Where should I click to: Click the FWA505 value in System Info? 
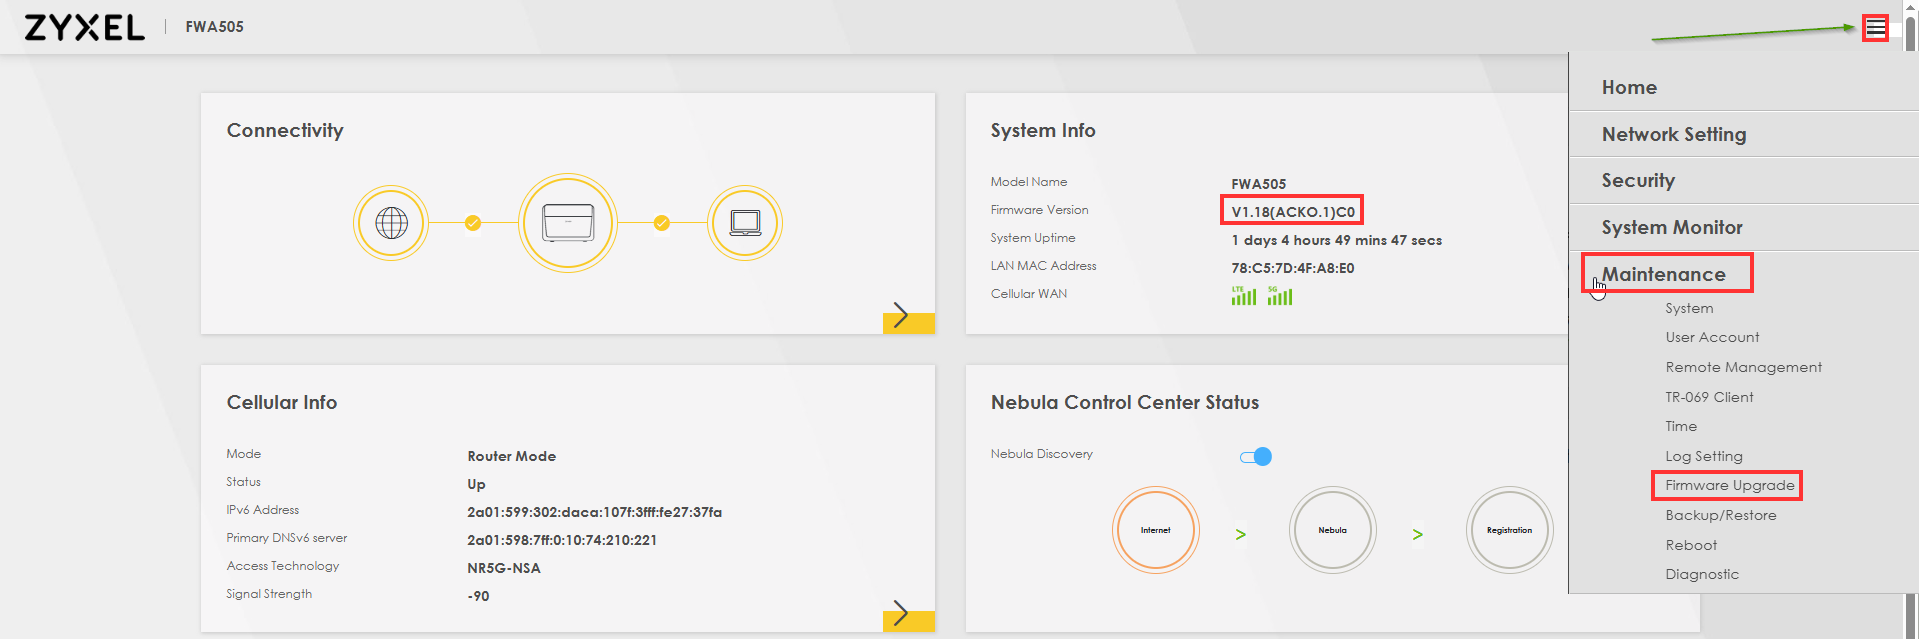click(x=1259, y=184)
